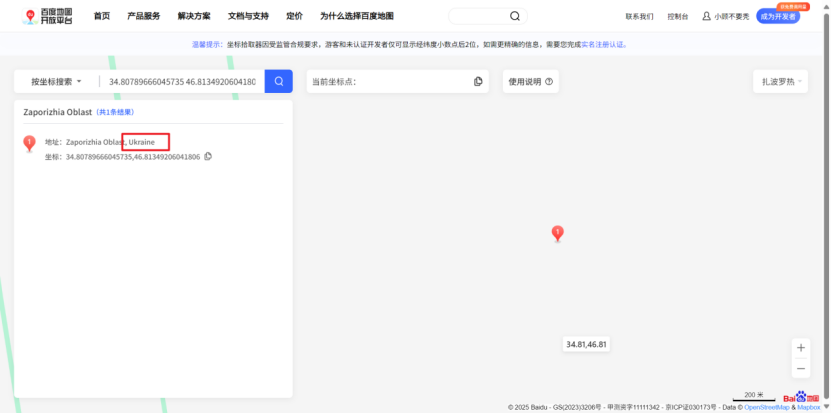Image resolution: width=831 pixels, height=414 pixels.
Task: Expand the 扎波罗热 city selector dropdown
Action: point(779,82)
